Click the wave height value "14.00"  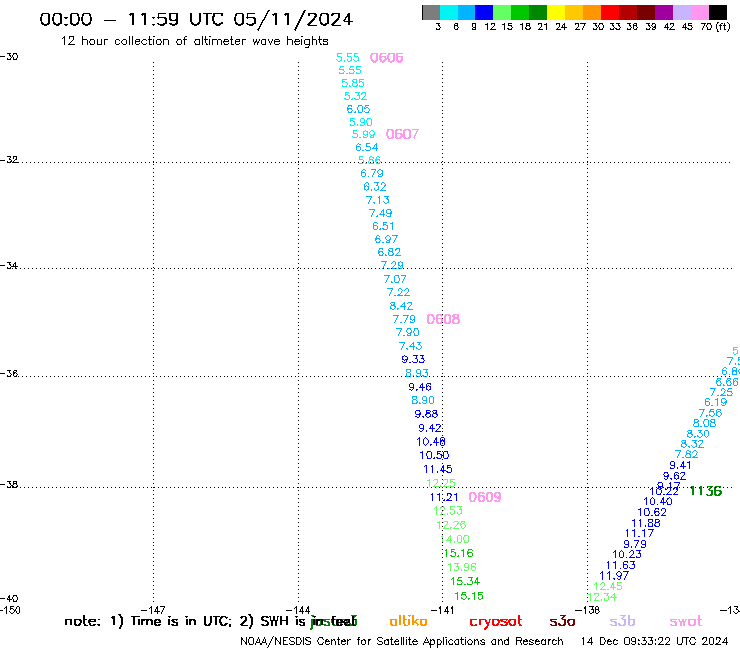pyautogui.click(x=455, y=539)
